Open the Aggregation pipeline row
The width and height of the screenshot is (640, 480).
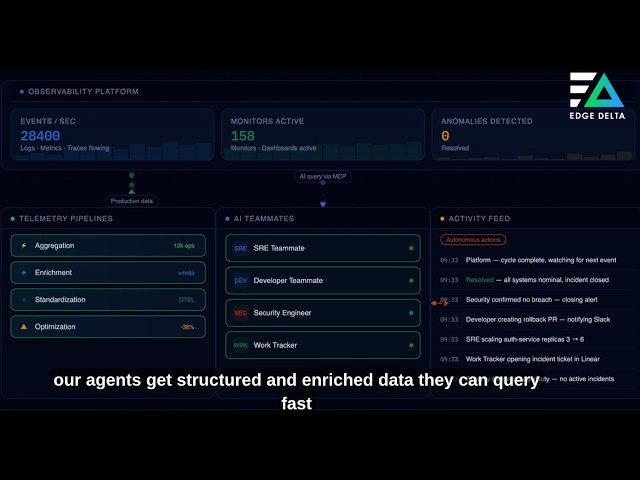[x=108, y=245]
